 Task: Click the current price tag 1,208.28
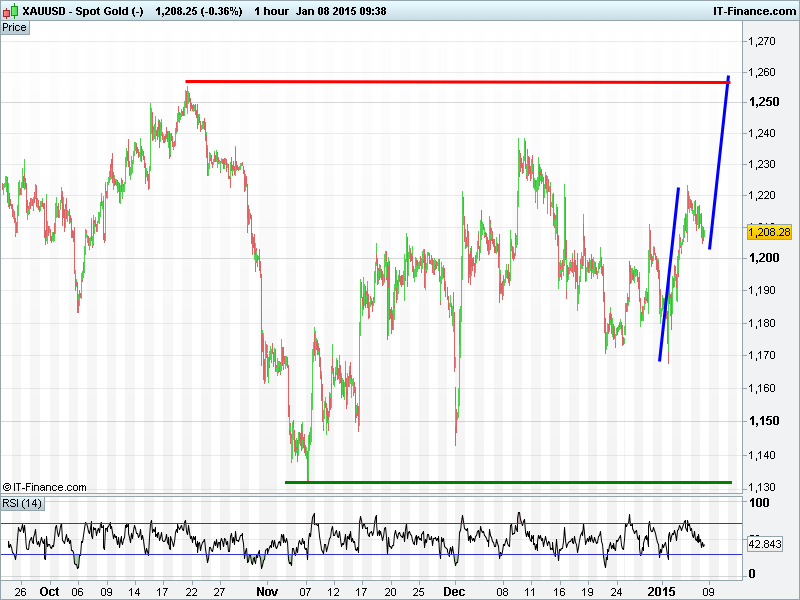click(769, 232)
